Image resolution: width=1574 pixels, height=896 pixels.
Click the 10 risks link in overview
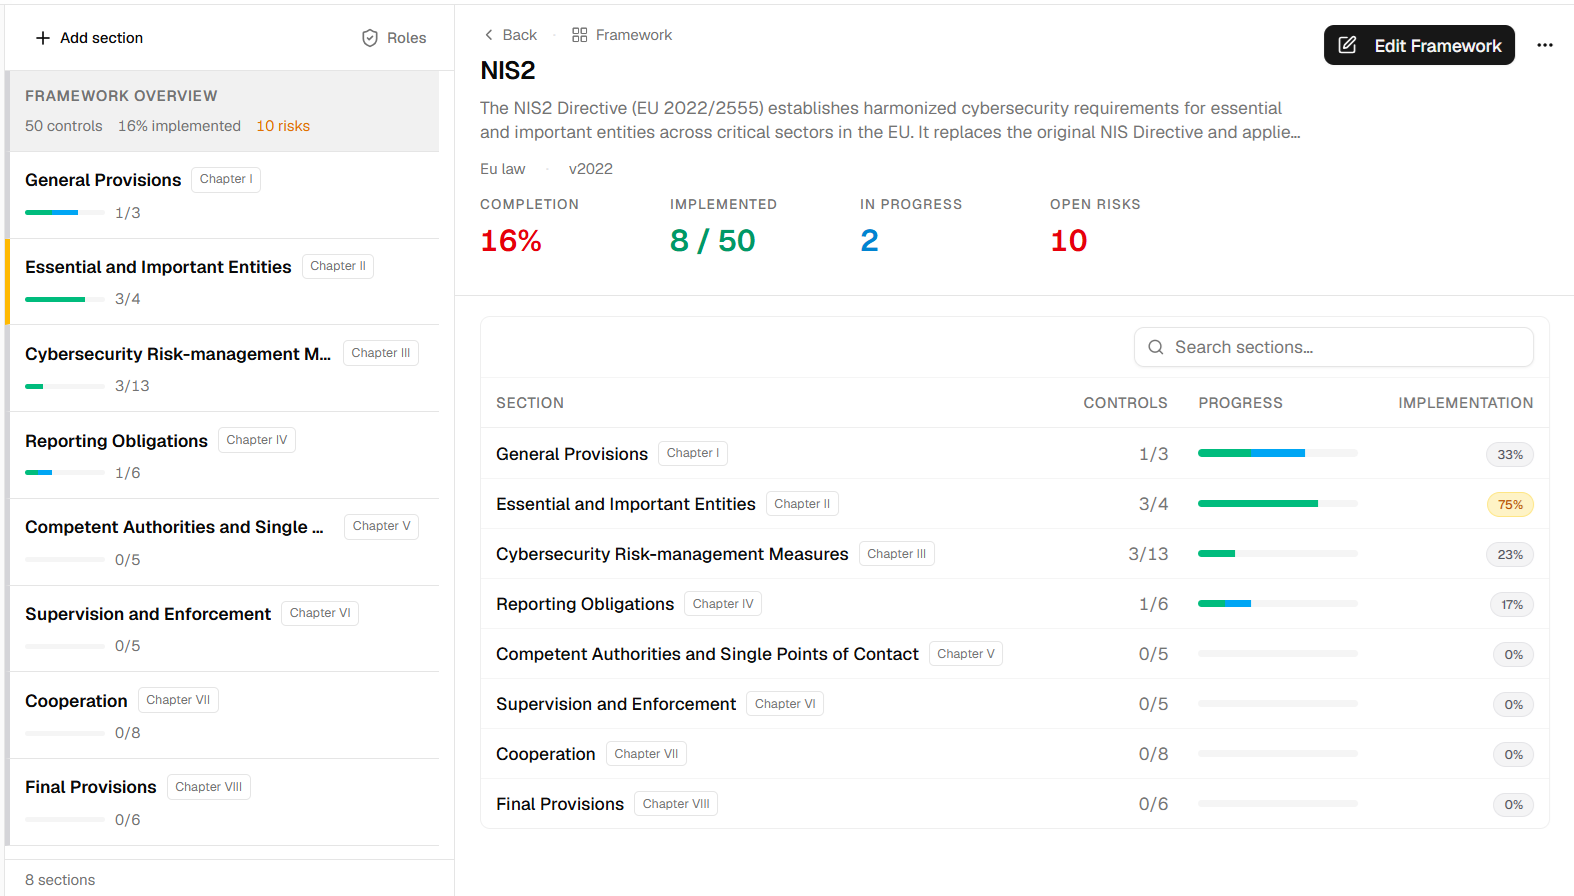(283, 126)
